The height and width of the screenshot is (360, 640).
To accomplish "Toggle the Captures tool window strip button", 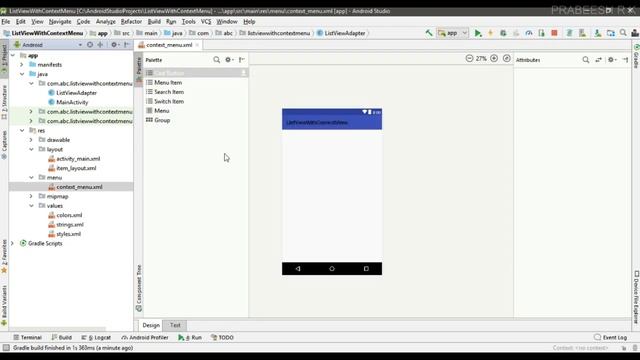I will [x=4, y=145].
